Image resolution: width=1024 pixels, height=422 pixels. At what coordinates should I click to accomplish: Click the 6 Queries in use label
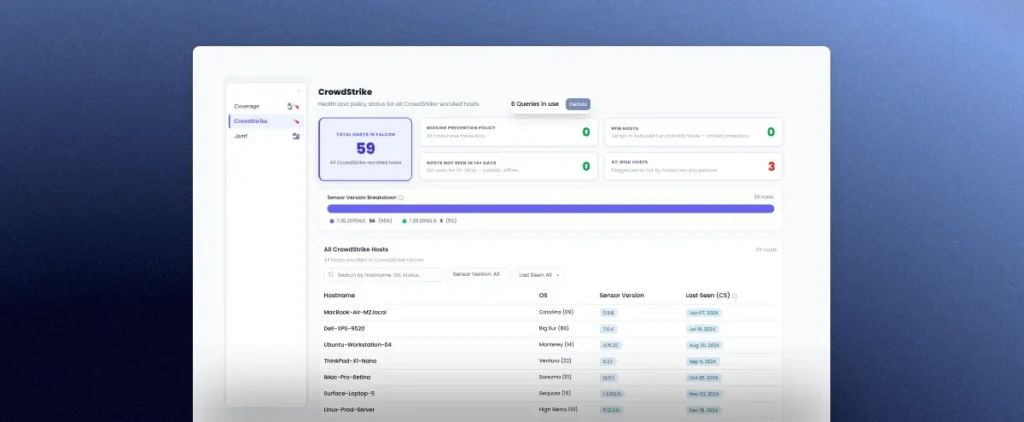(x=535, y=104)
